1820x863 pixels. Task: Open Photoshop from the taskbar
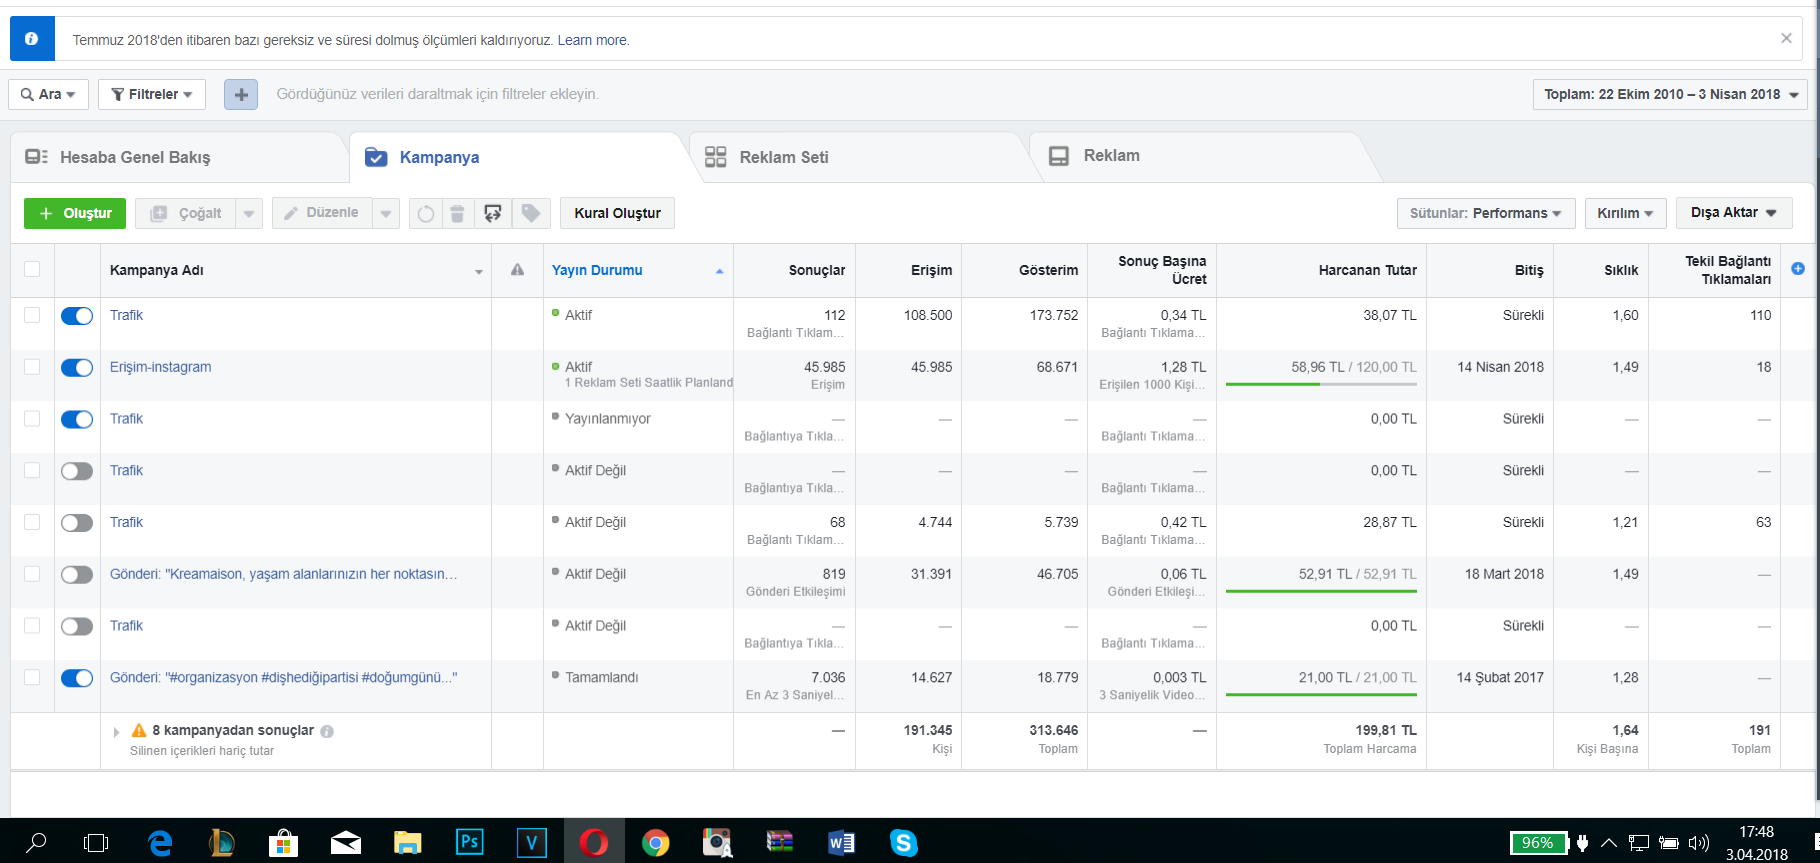click(469, 842)
